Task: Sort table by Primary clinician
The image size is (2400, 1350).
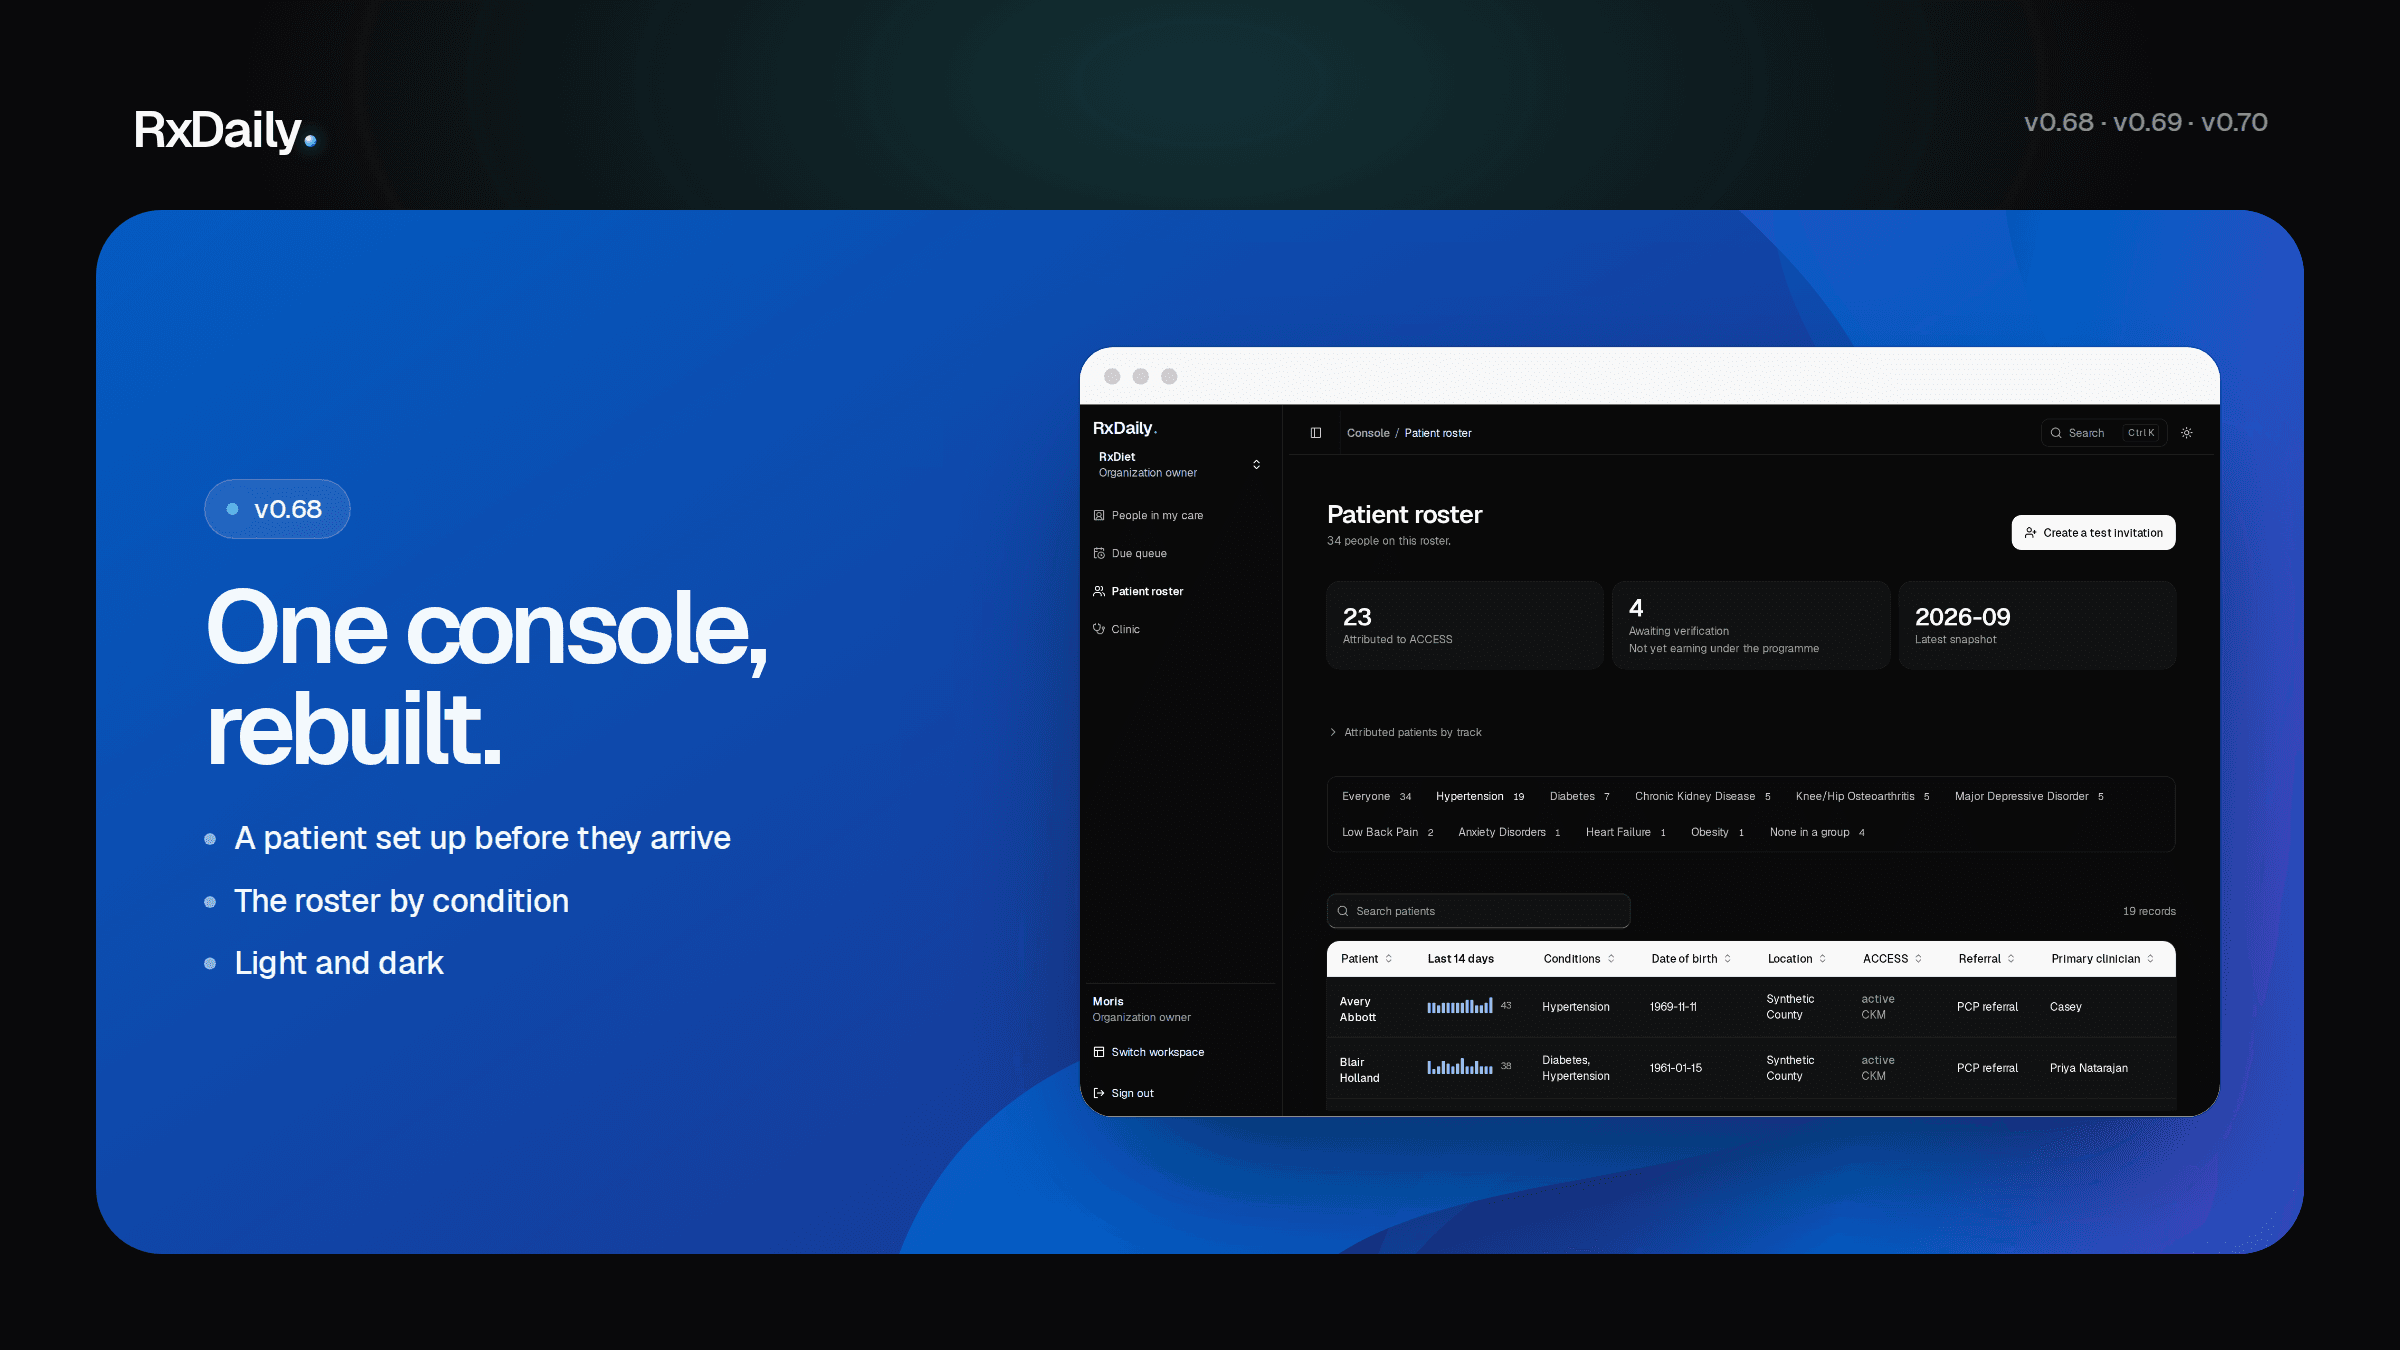Action: click(2103, 959)
